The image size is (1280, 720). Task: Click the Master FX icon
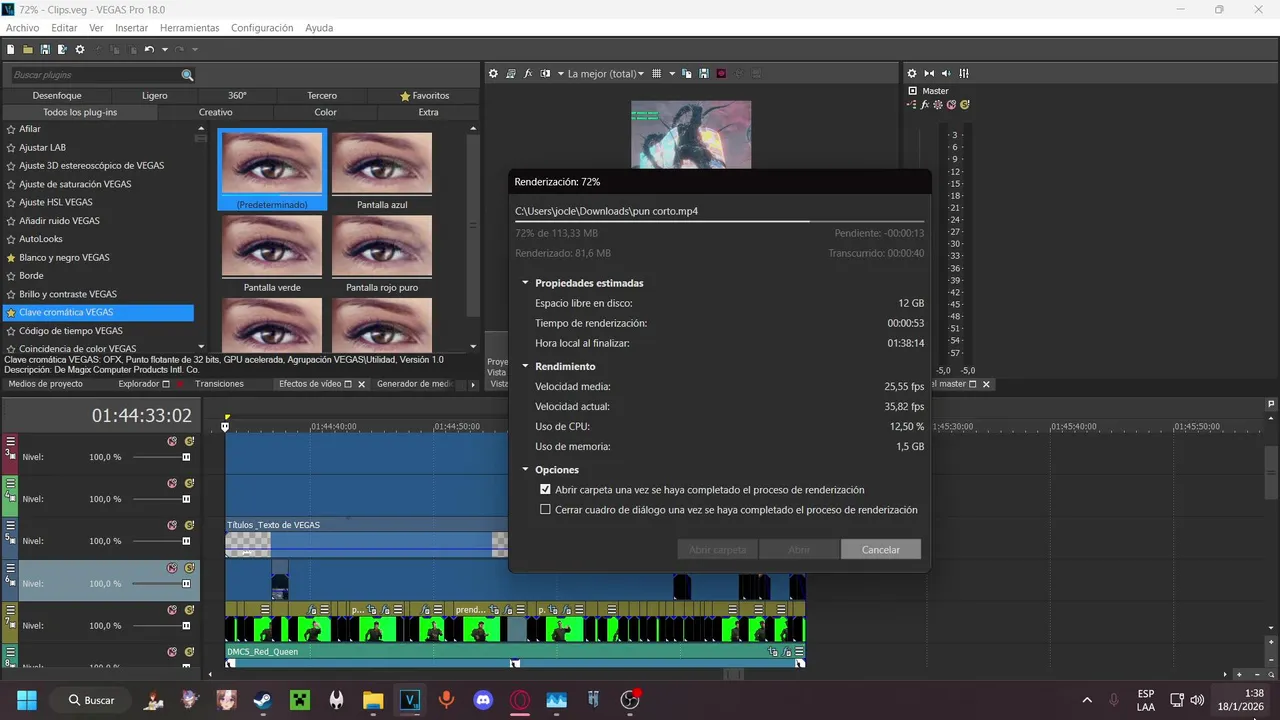tap(926, 104)
